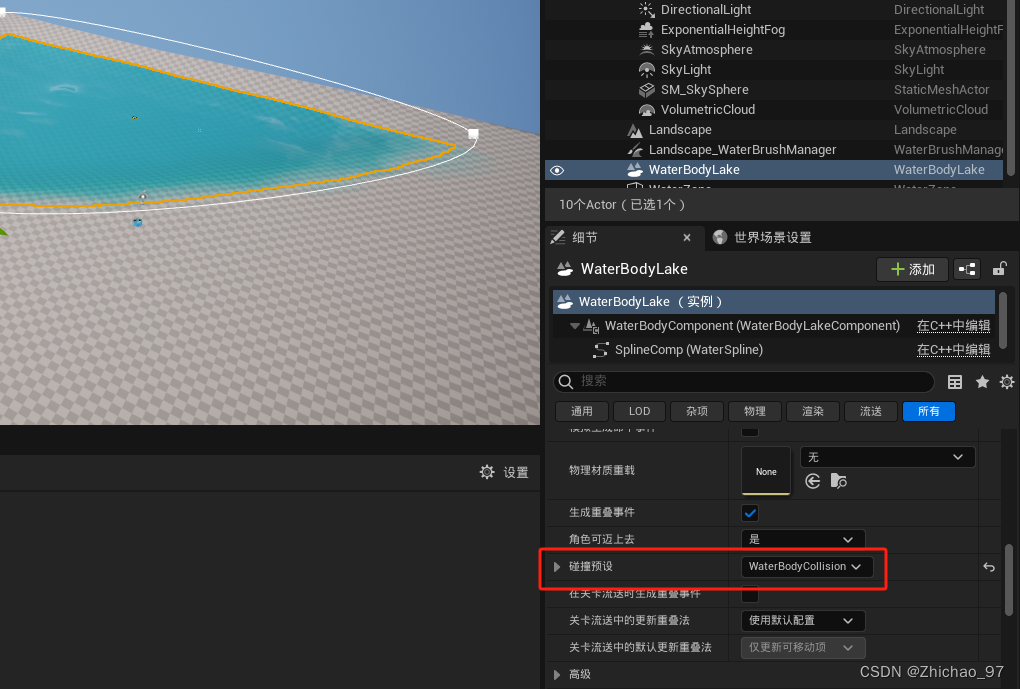The image size is (1020, 689).
Task: Collapse the WaterBodyComponent tree node
Action: point(574,326)
